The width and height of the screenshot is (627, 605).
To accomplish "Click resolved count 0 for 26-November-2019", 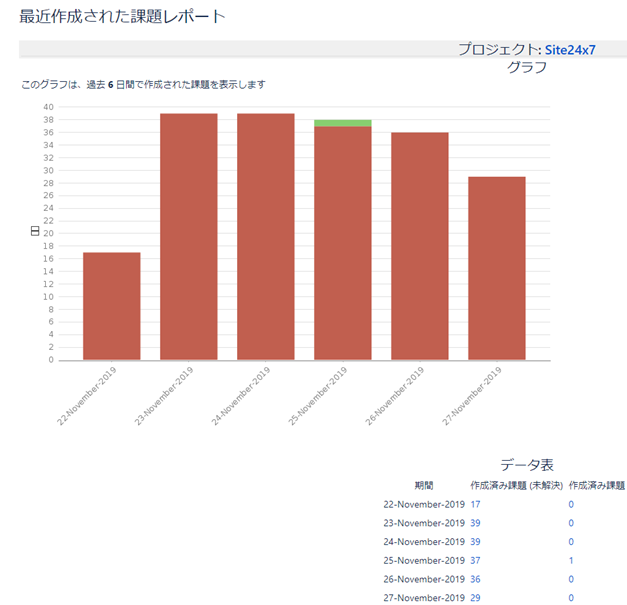I will pyautogui.click(x=571, y=579).
